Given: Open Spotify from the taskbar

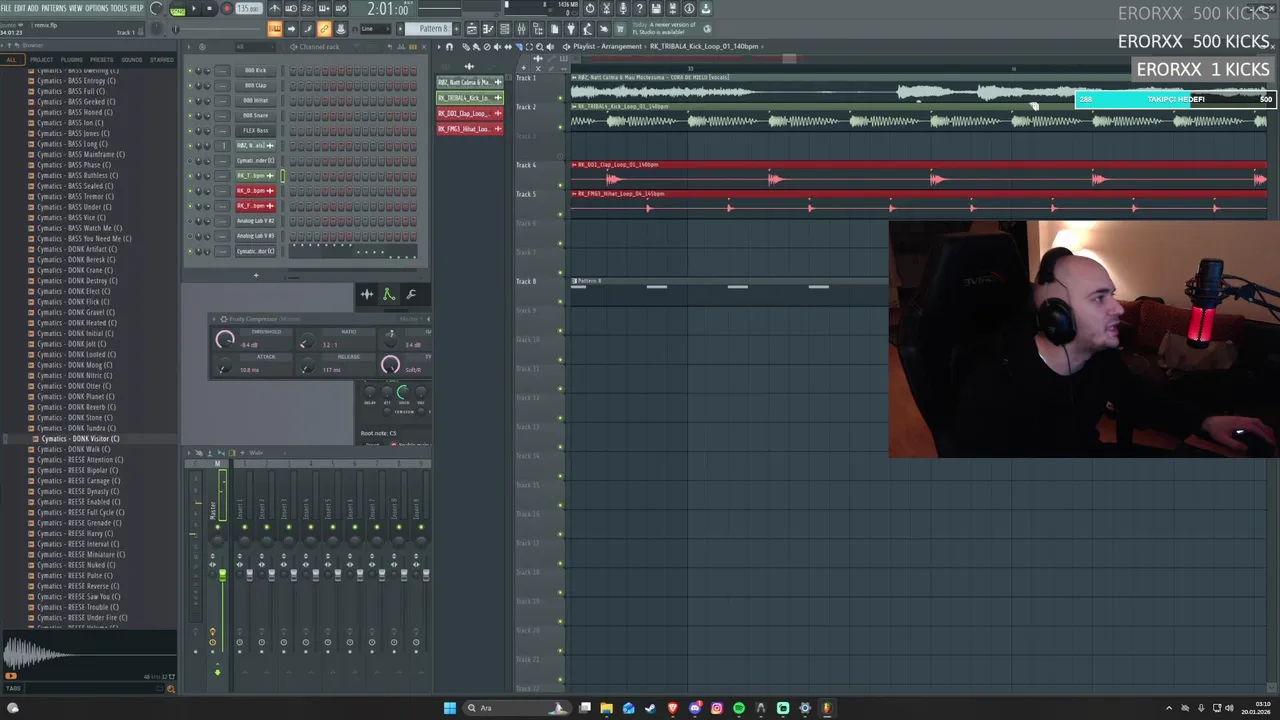Looking at the screenshot, I should 738,708.
